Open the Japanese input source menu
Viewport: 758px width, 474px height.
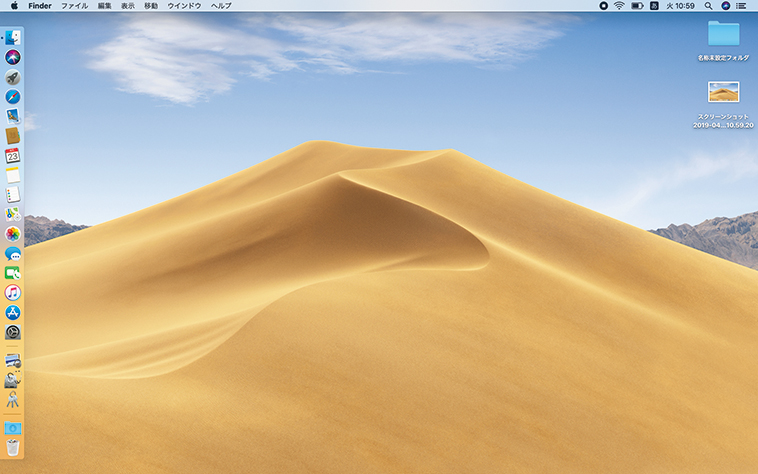(x=654, y=6)
